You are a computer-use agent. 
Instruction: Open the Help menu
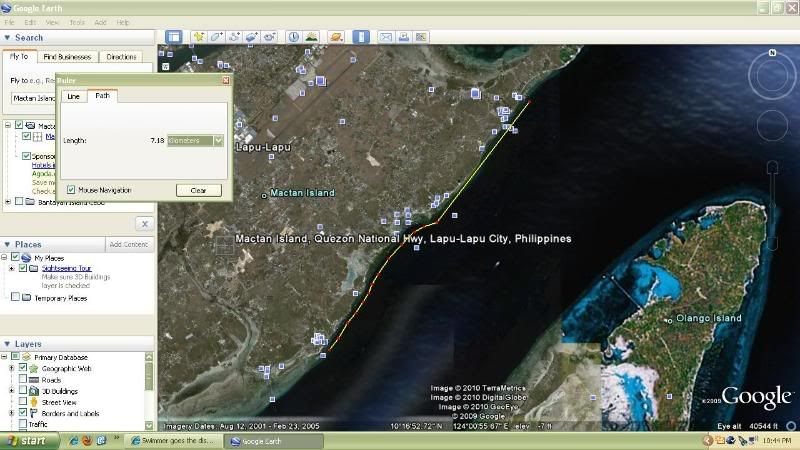[x=122, y=22]
